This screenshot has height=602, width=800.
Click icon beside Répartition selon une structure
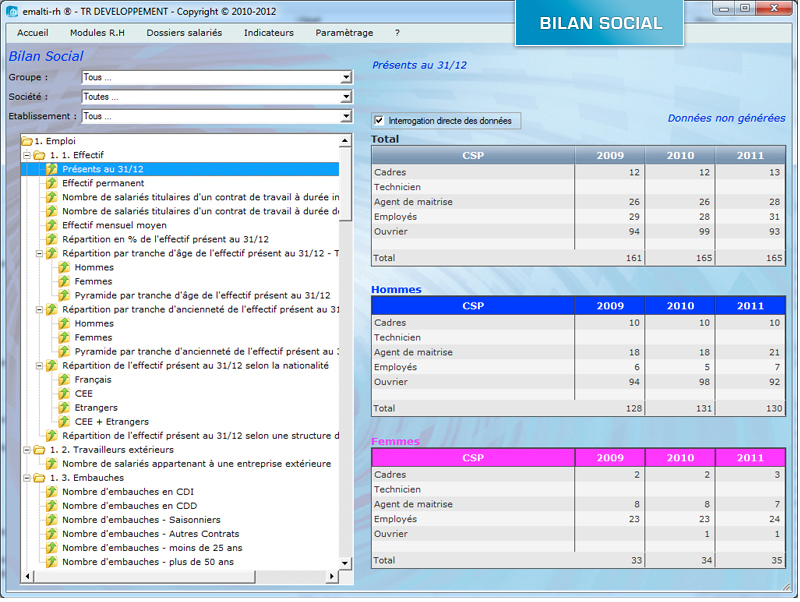(52, 436)
